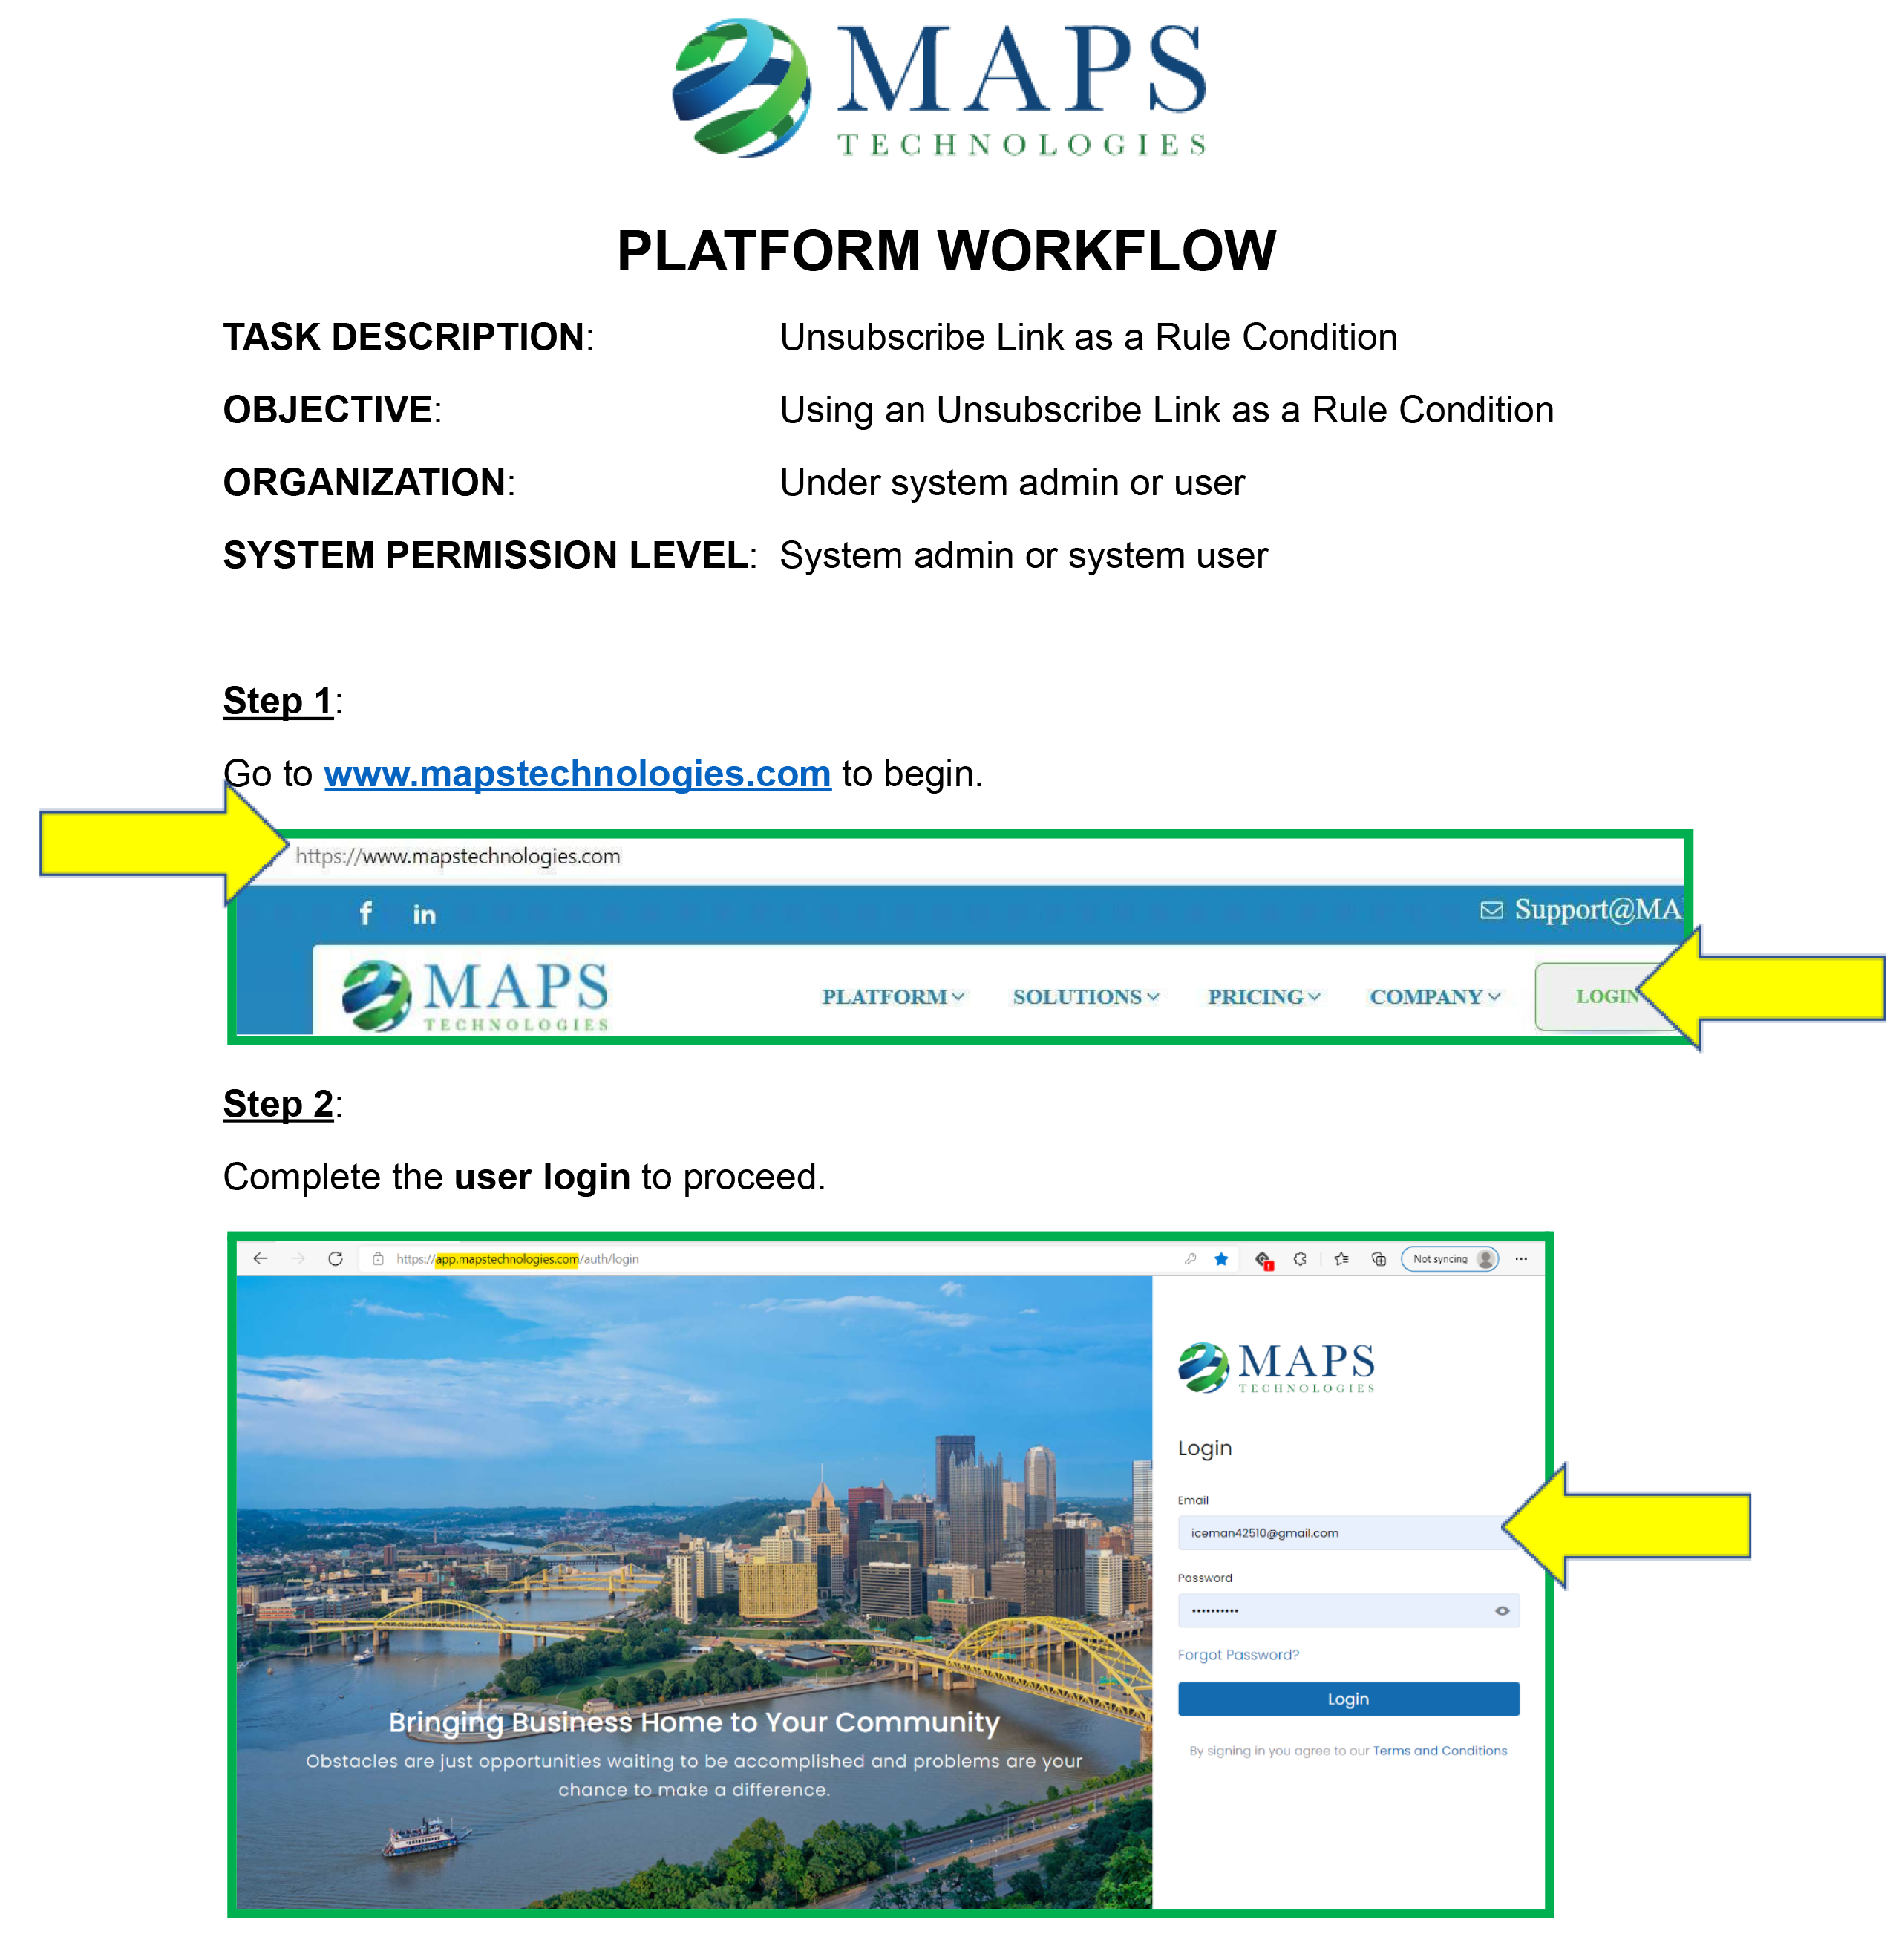Click the browser back arrow
1893x1960 pixels.
tap(260, 1259)
